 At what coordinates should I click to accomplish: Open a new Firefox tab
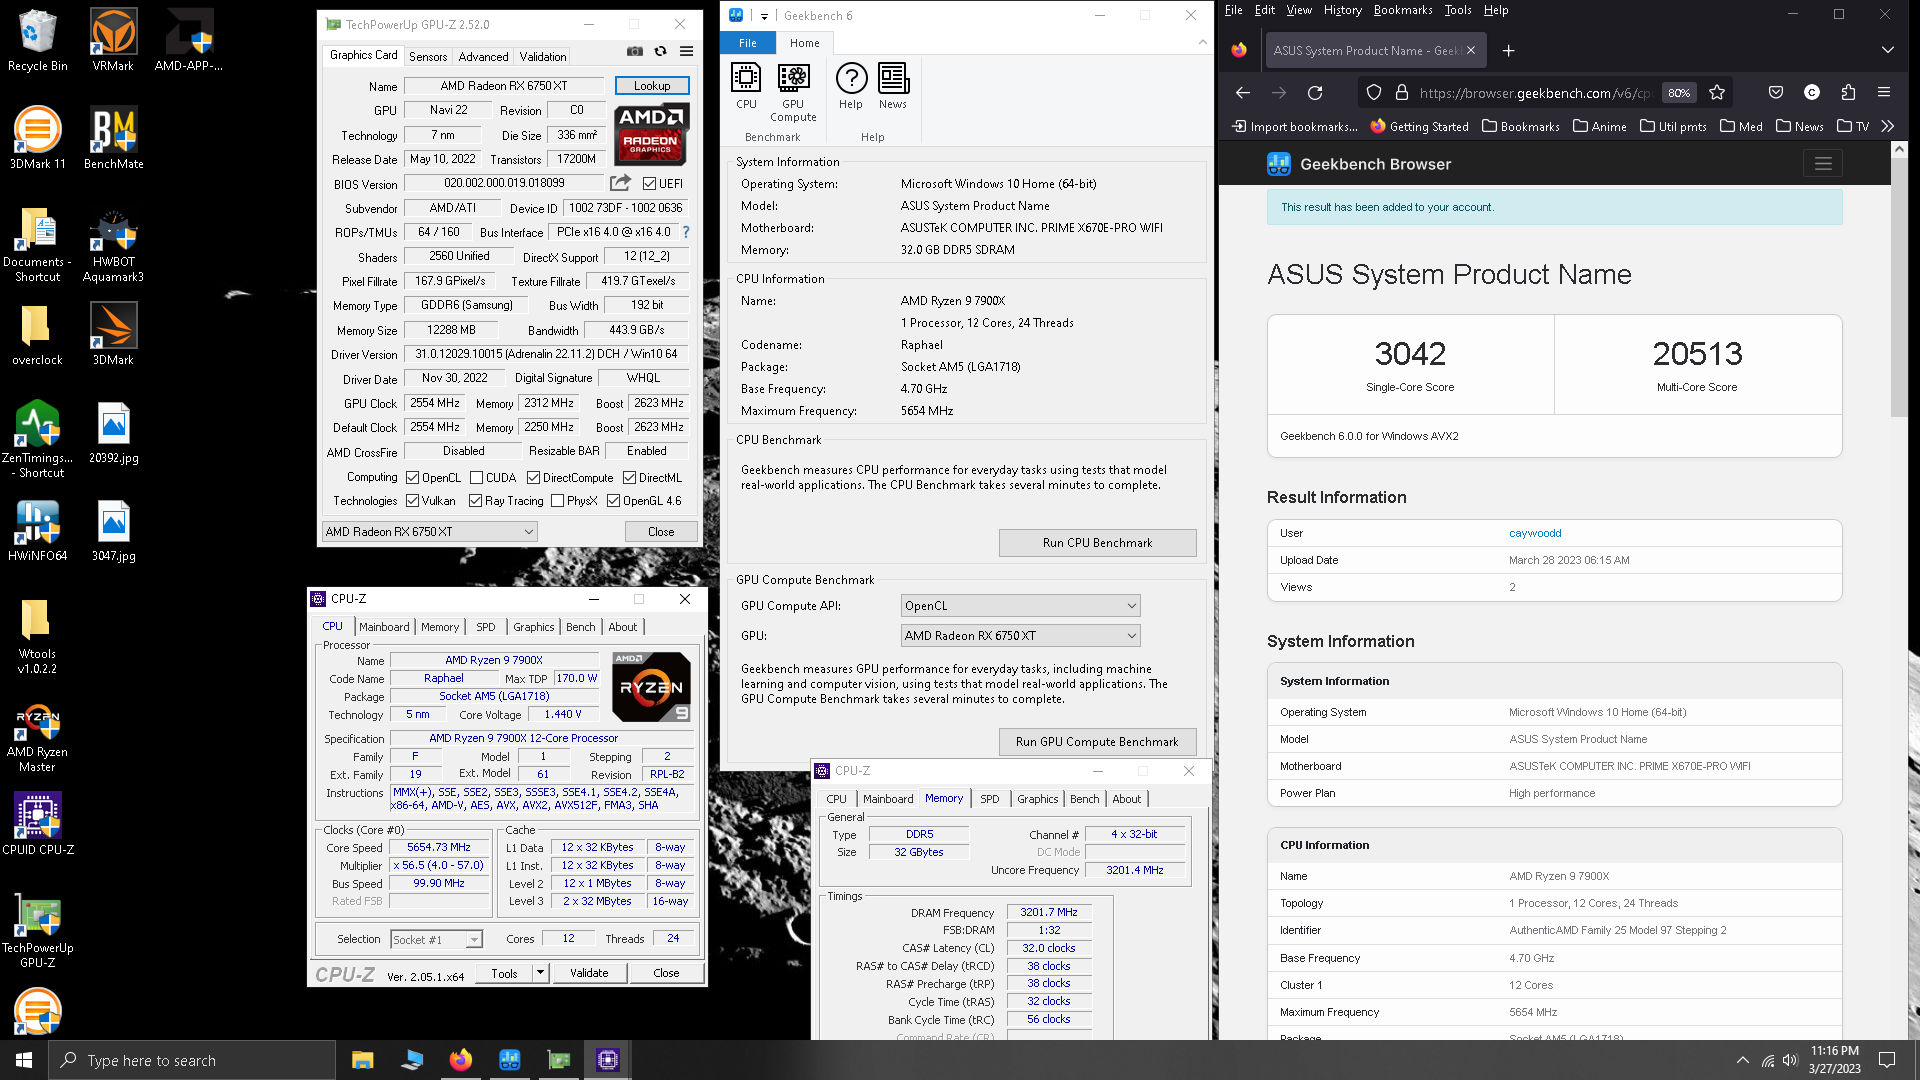click(1508, 51)
